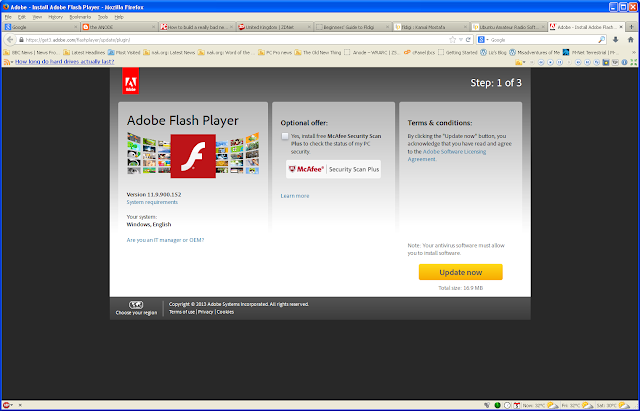Open the feed headline dropdown arrow
This screenshot has width=640, height=411.
click(x=12, y=62)
